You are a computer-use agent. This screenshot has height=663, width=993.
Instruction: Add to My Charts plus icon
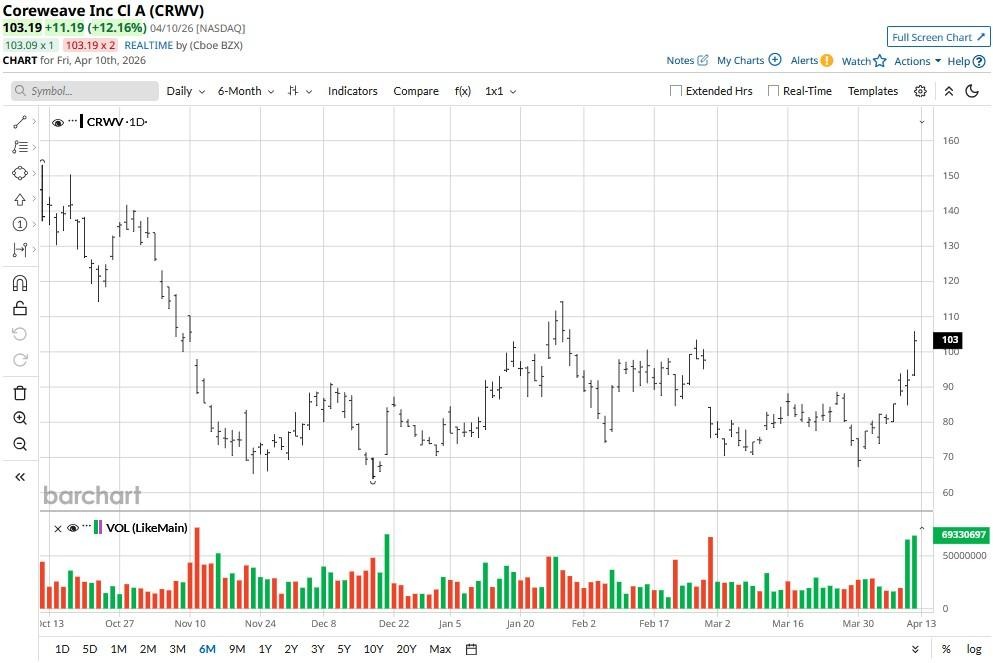pos(775,60)
